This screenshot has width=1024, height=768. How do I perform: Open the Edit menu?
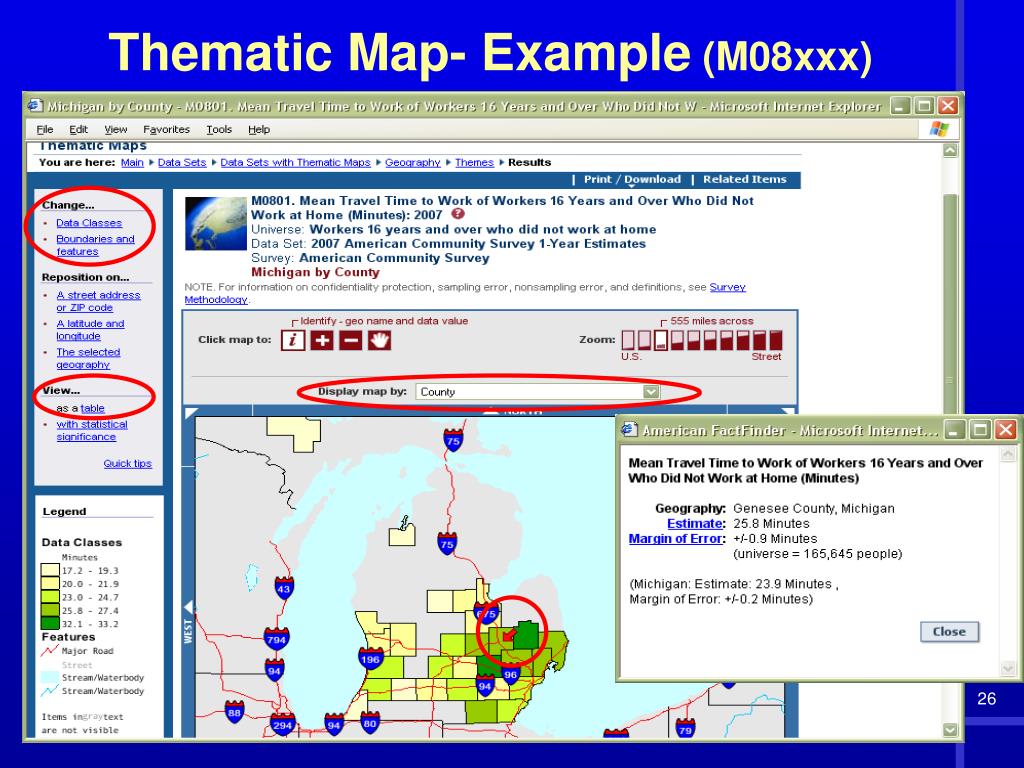78,129
